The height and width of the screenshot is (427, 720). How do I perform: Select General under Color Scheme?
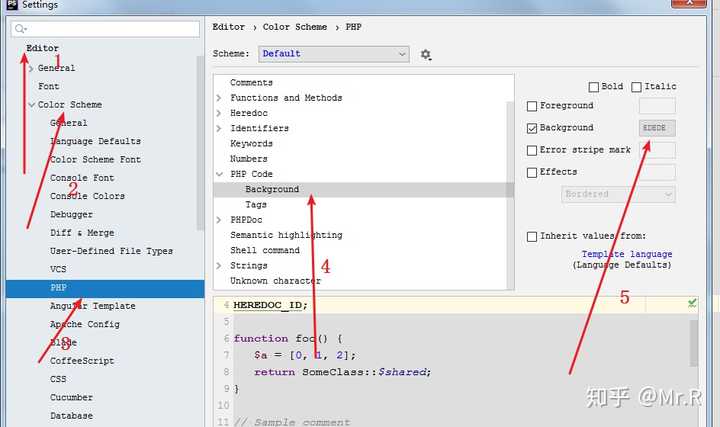[68, 123]
